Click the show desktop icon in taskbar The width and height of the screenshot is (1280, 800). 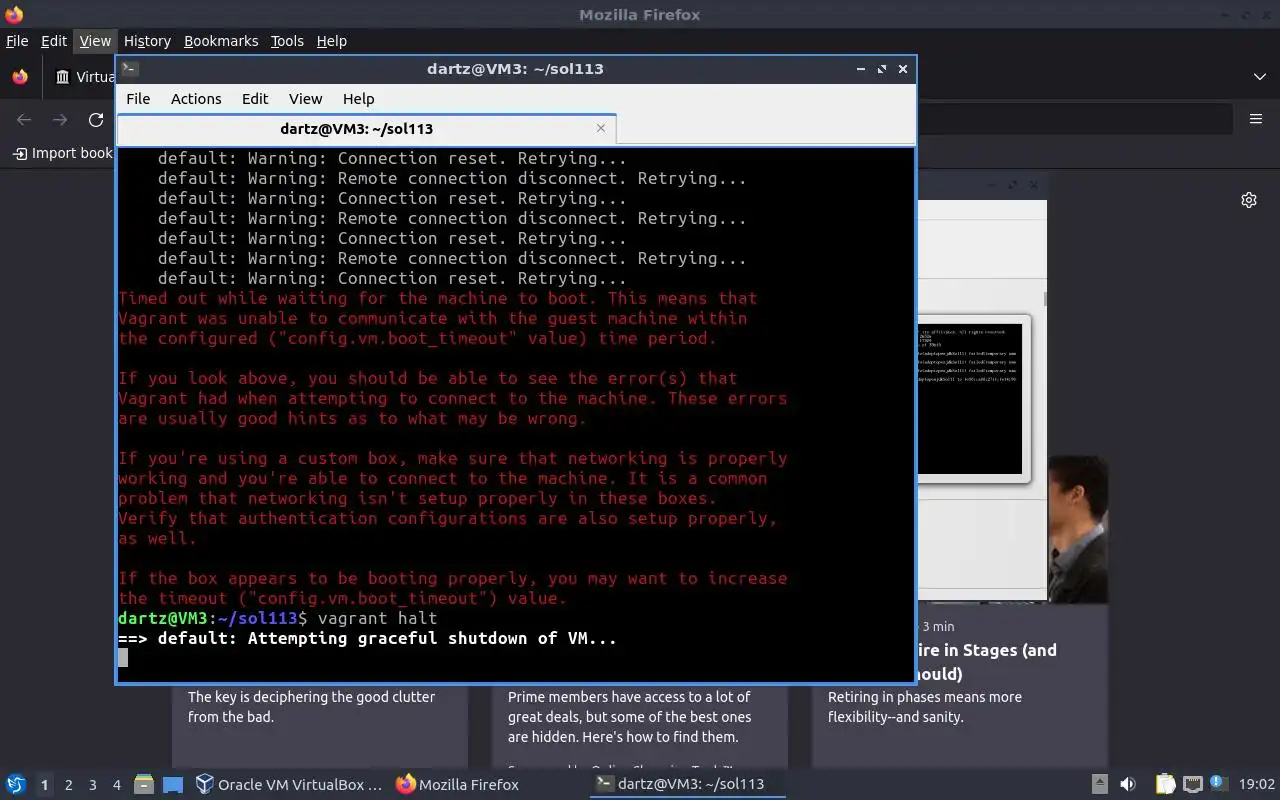(172, 785)
